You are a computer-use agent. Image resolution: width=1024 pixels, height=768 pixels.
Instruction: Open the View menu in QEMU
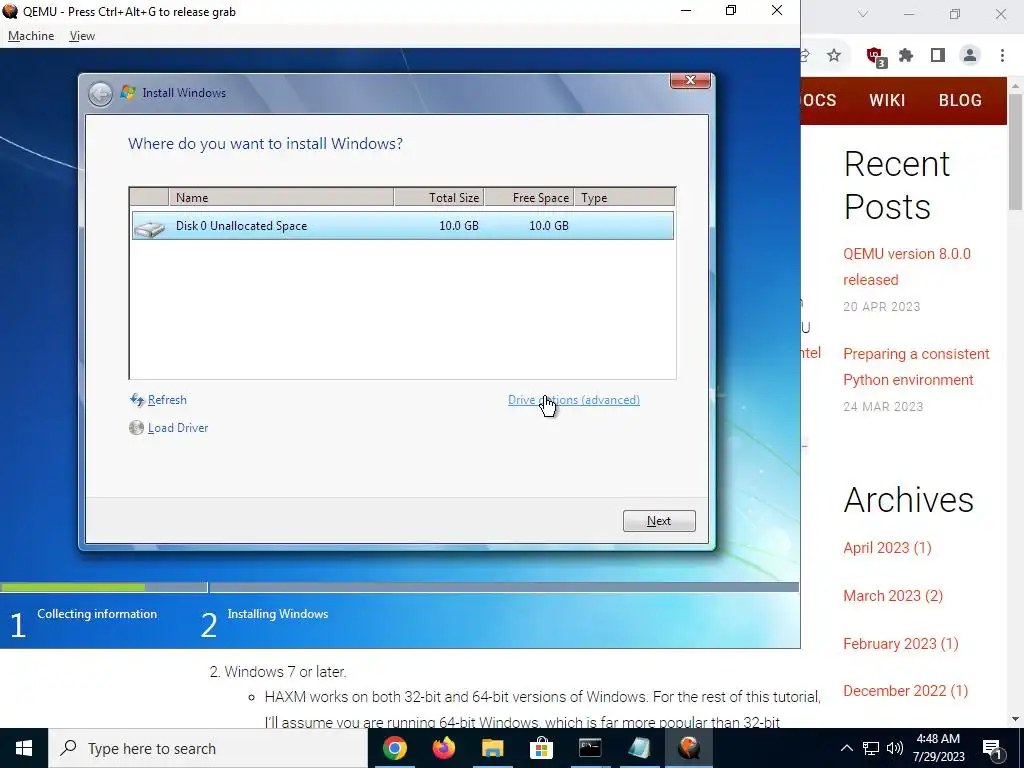82,36
